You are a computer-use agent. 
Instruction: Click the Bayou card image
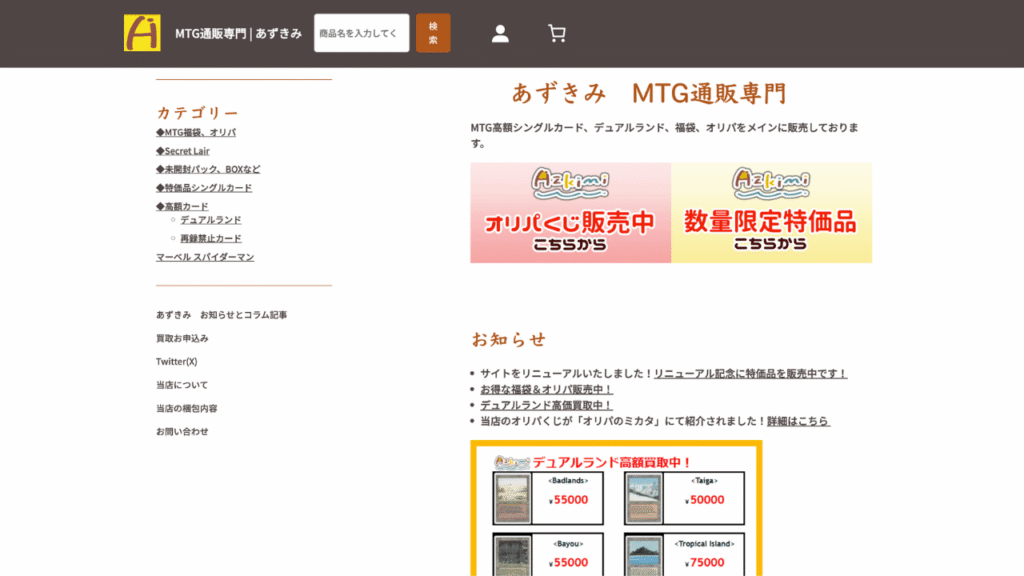(513, 557)
